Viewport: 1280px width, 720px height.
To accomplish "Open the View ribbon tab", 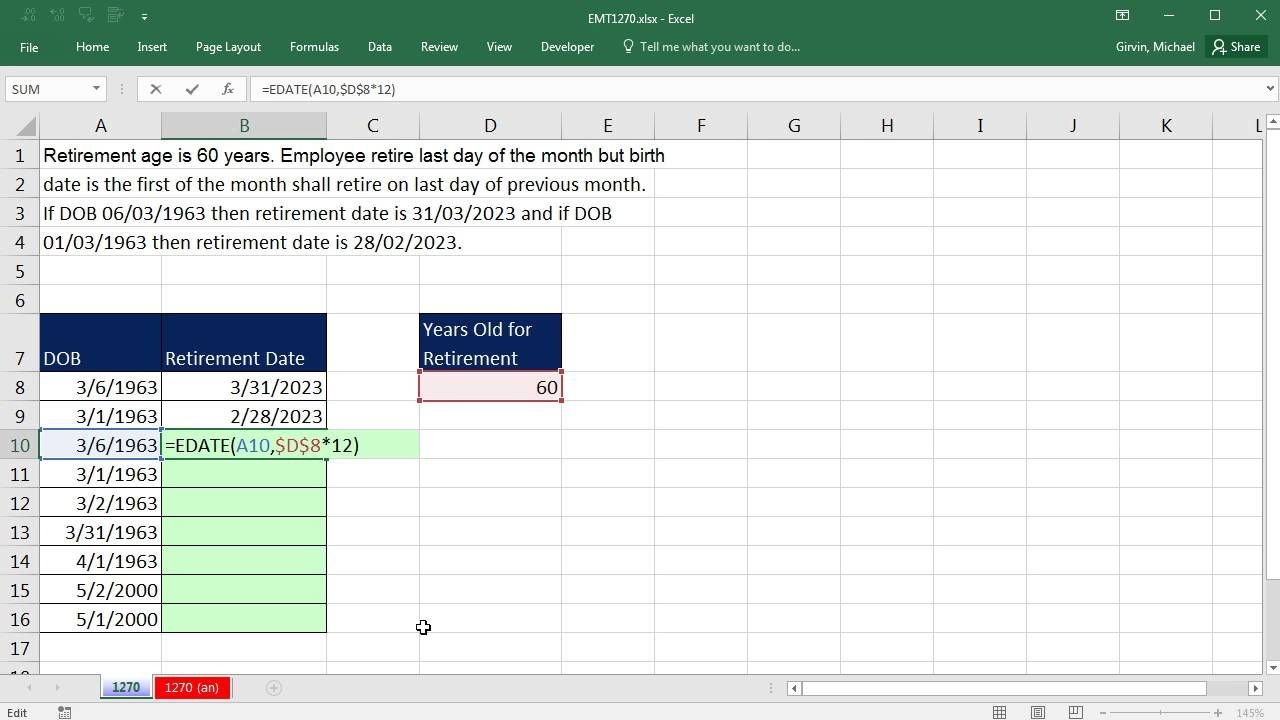I will (x=499, y=47).
